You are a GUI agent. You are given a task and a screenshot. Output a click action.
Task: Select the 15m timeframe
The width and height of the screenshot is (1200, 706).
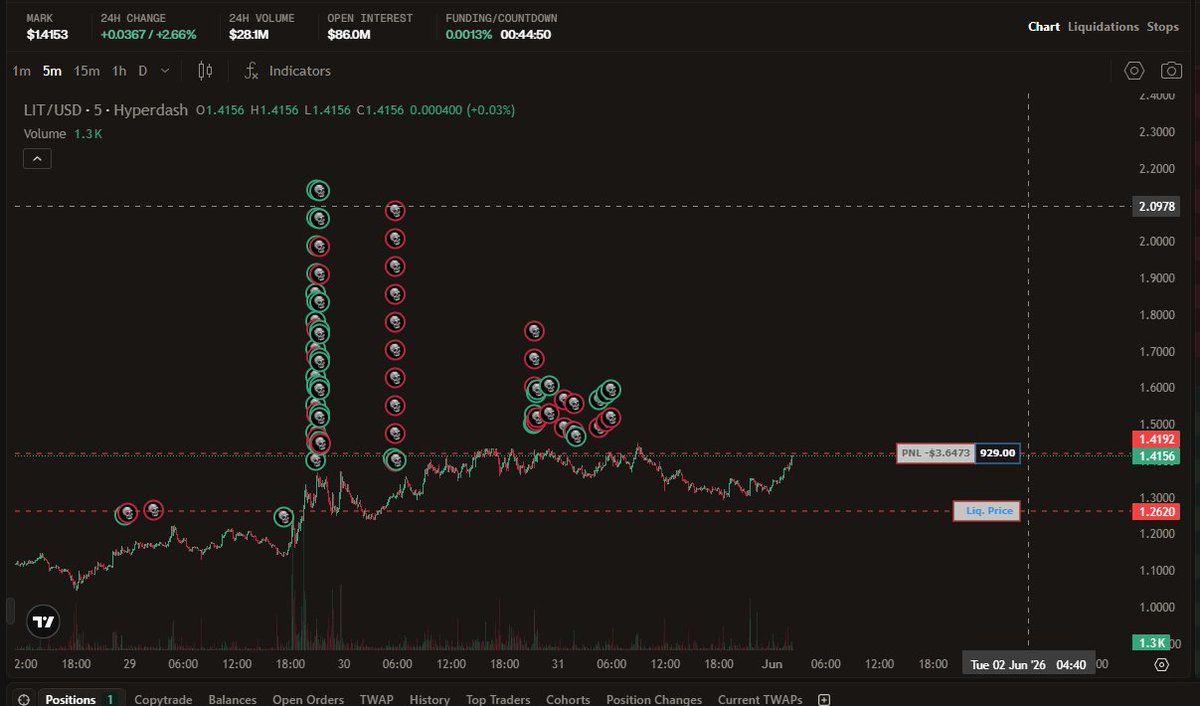[x=87, y=71]
